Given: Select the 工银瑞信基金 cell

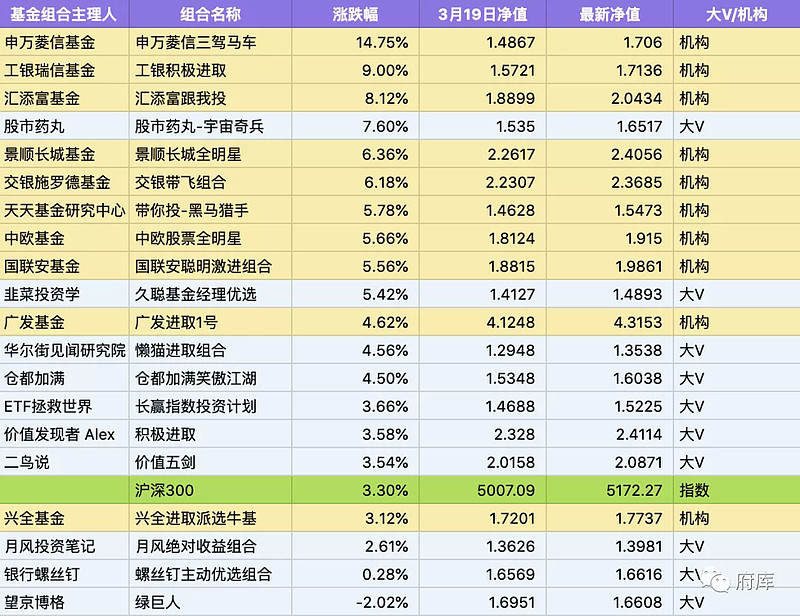Looking at the screenshot, I should point(64,70).
